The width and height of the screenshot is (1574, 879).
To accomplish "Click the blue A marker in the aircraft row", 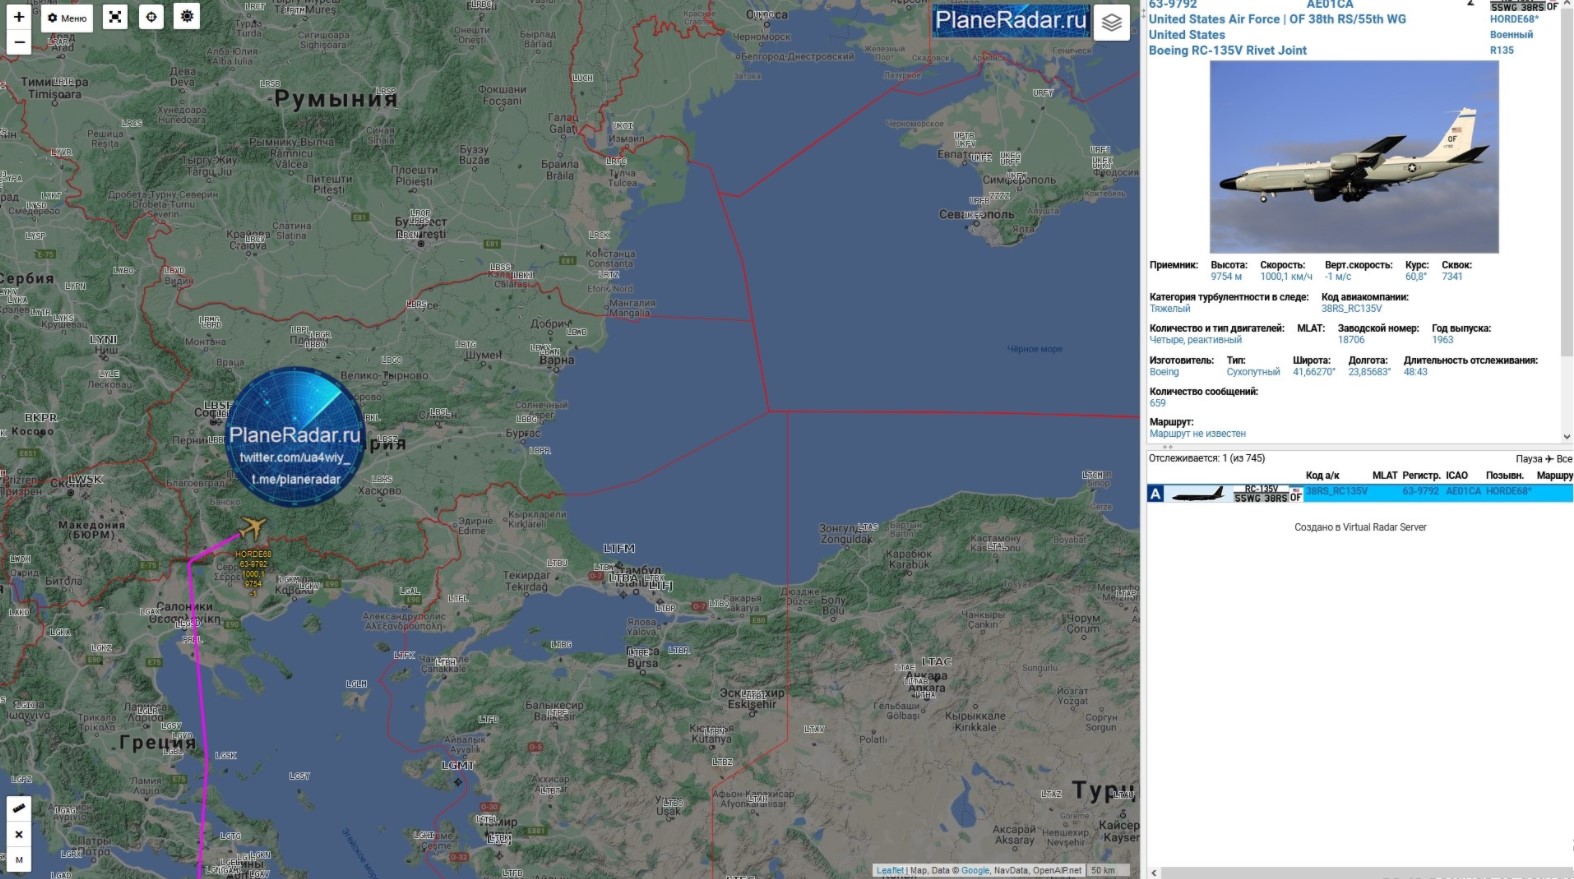I will point(1156,493).
